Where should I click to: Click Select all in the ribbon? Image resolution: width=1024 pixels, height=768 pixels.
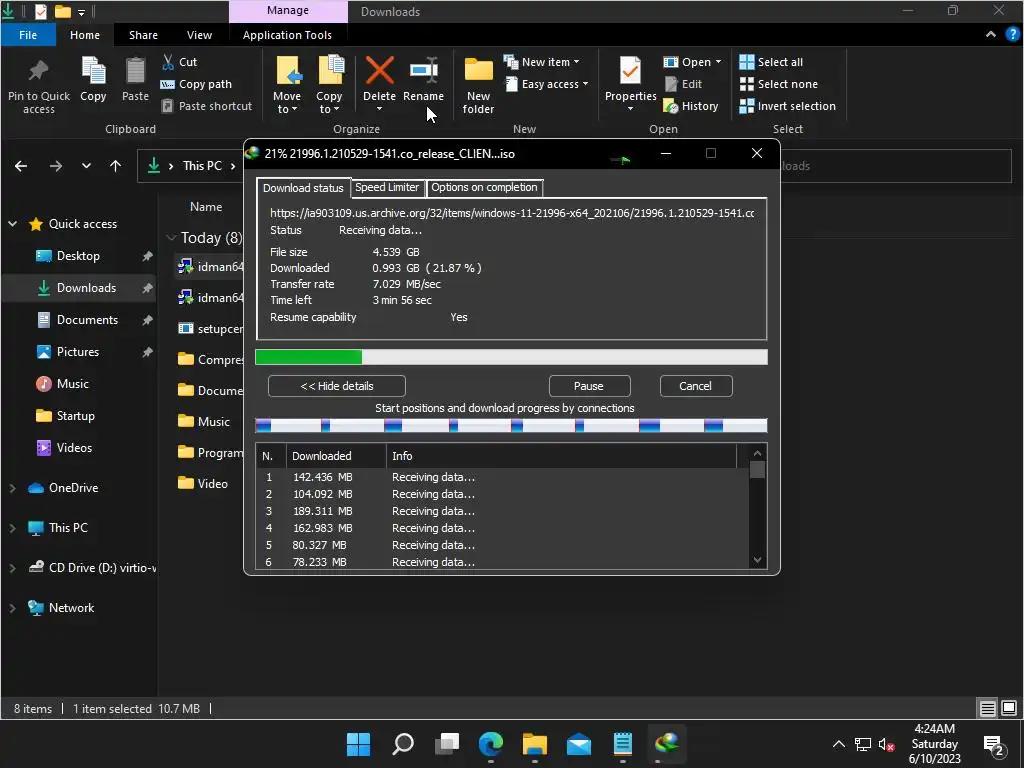[x=771, y=62]
